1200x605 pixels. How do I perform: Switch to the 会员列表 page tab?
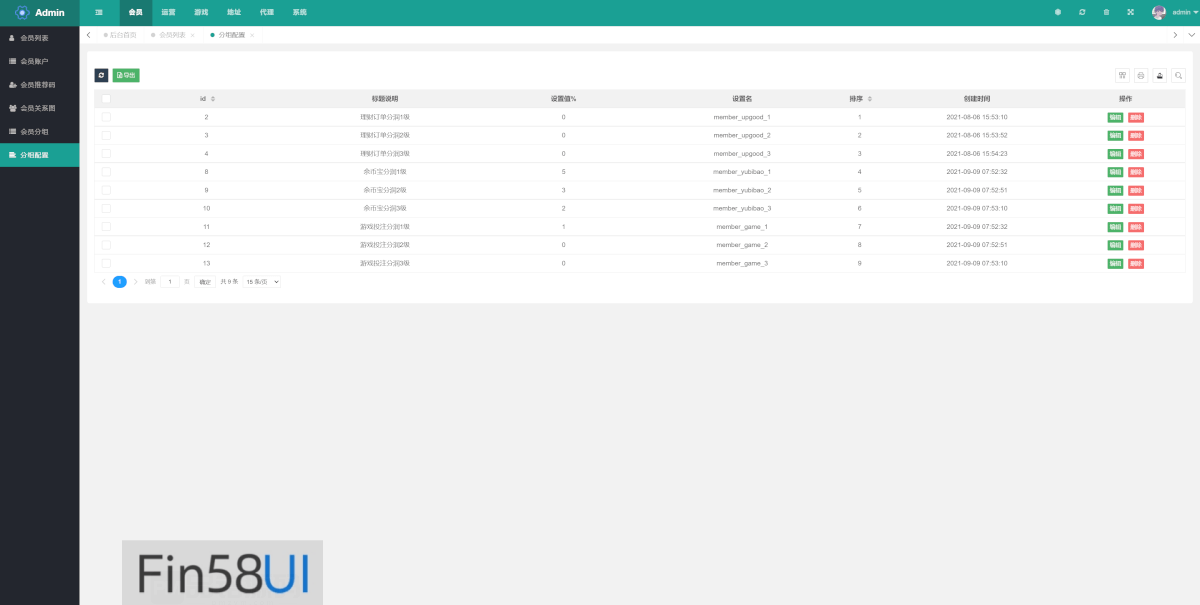pyautogui.click(x=174, y=35)
